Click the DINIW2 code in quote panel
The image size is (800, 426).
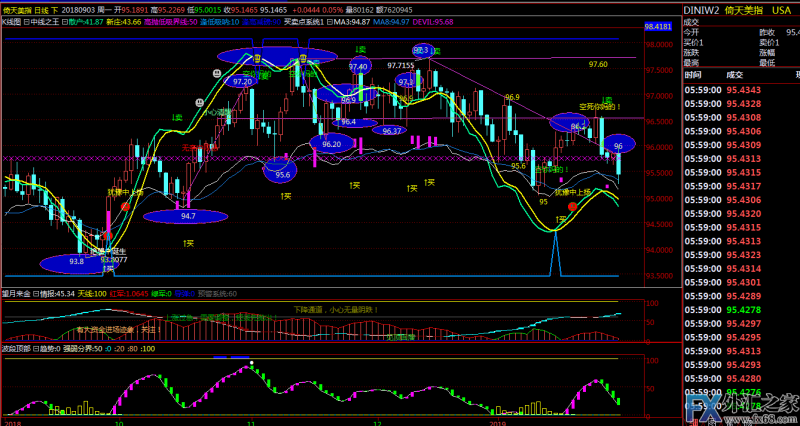coord(705,7)
